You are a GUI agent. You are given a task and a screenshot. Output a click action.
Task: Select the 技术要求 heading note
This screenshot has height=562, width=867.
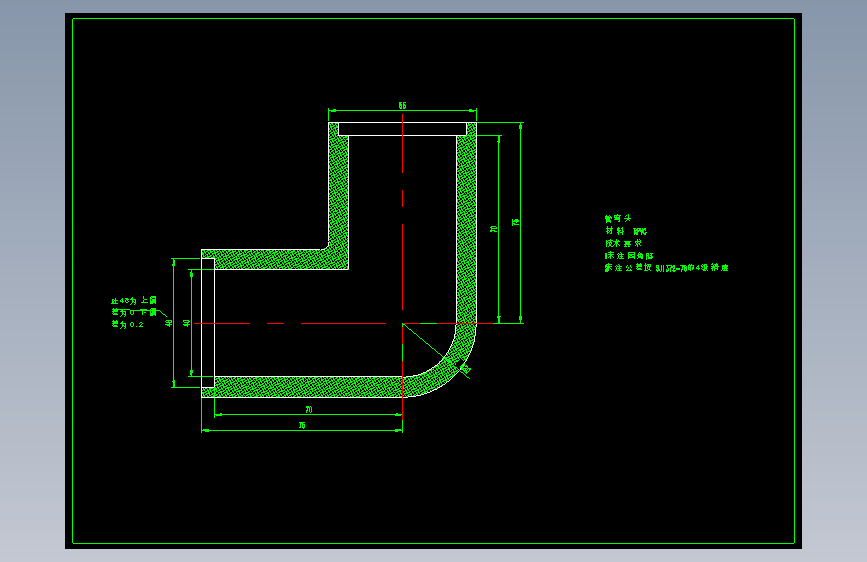623,243
